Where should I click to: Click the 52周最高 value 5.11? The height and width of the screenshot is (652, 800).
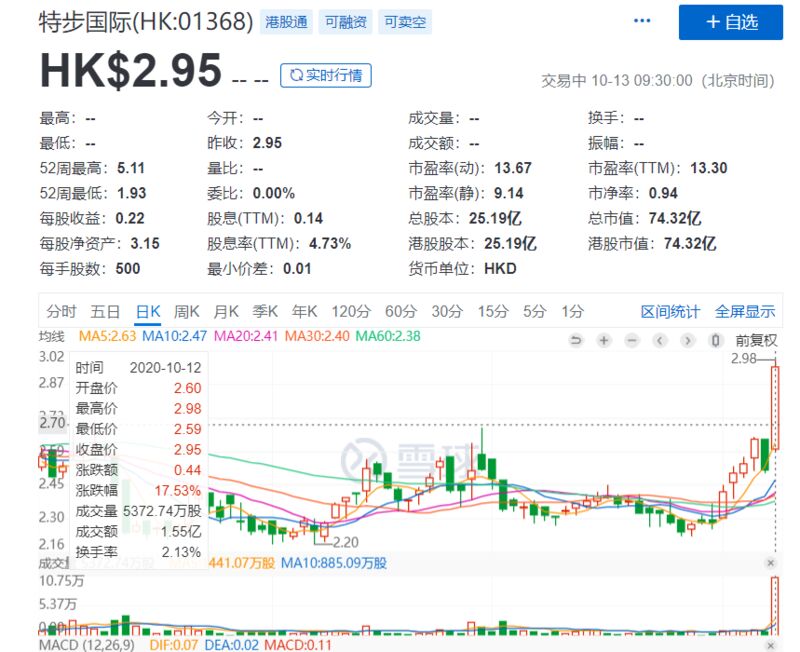click(131, 168)
